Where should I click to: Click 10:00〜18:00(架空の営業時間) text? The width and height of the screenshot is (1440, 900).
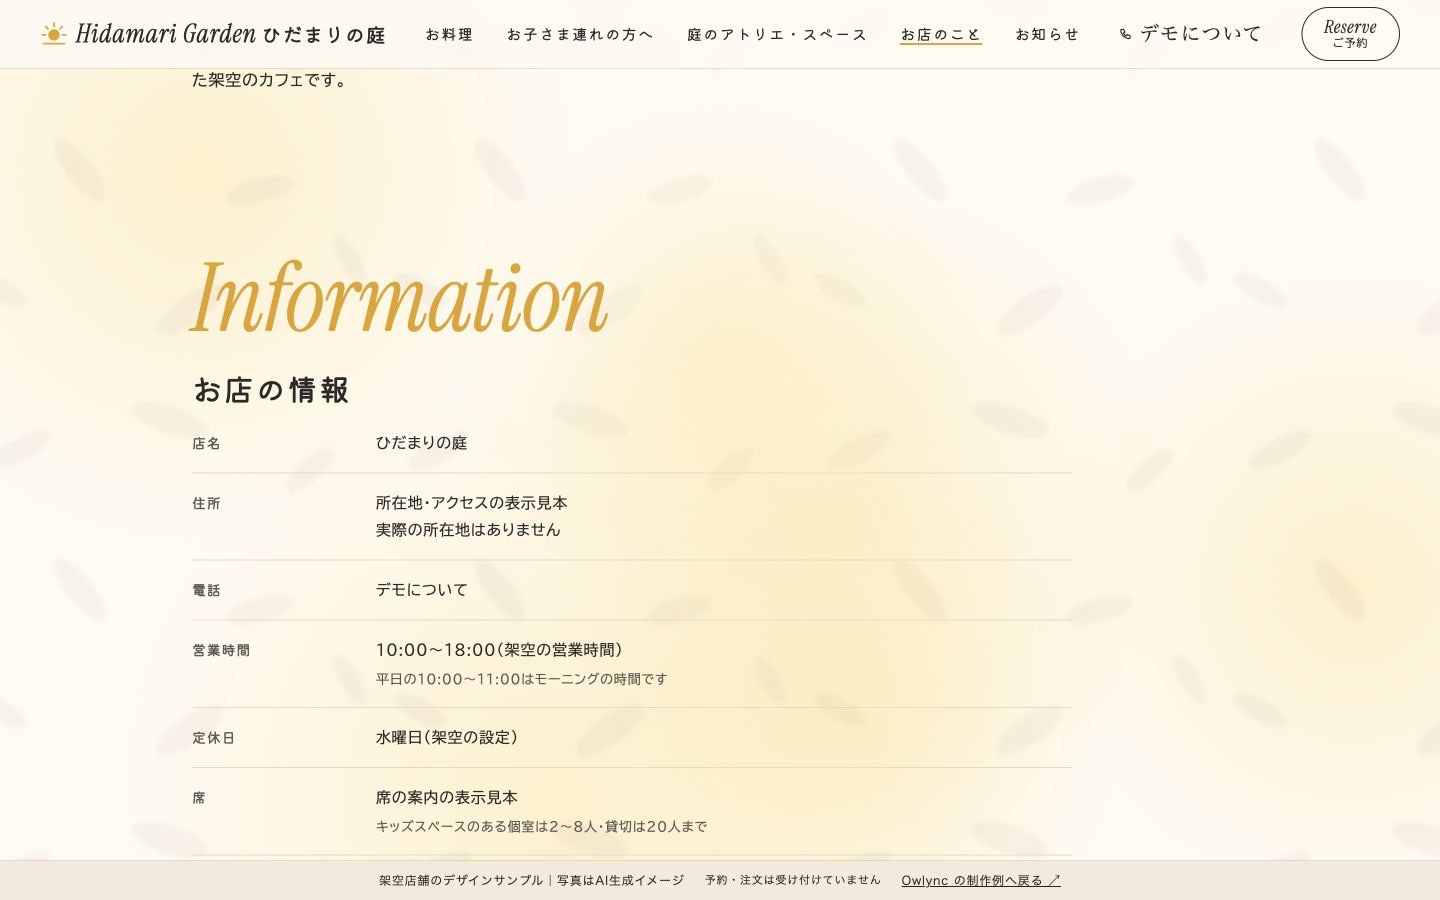(x=500, y=650)
